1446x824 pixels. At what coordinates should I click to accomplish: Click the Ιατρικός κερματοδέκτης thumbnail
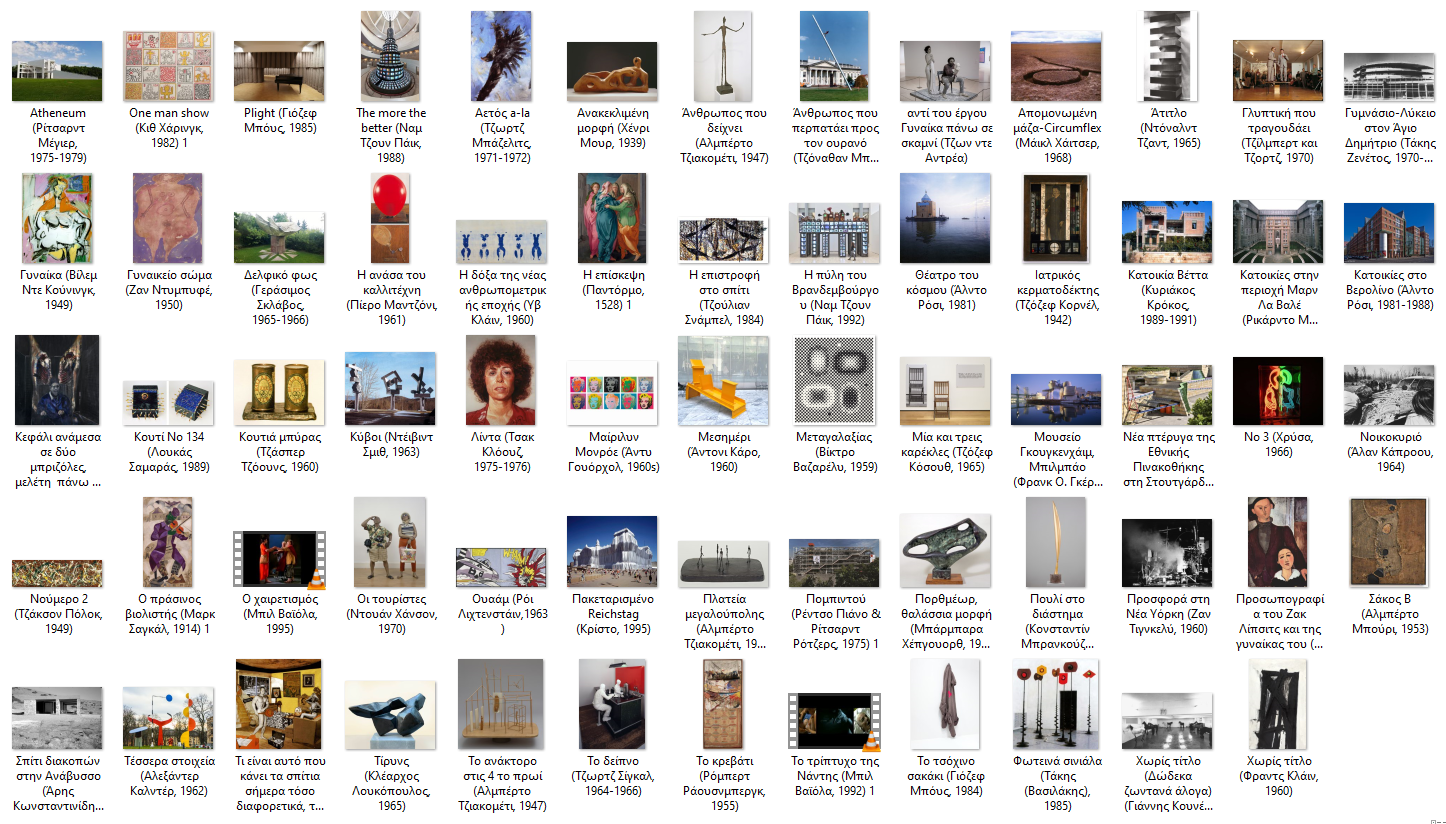click(1056, 218)
